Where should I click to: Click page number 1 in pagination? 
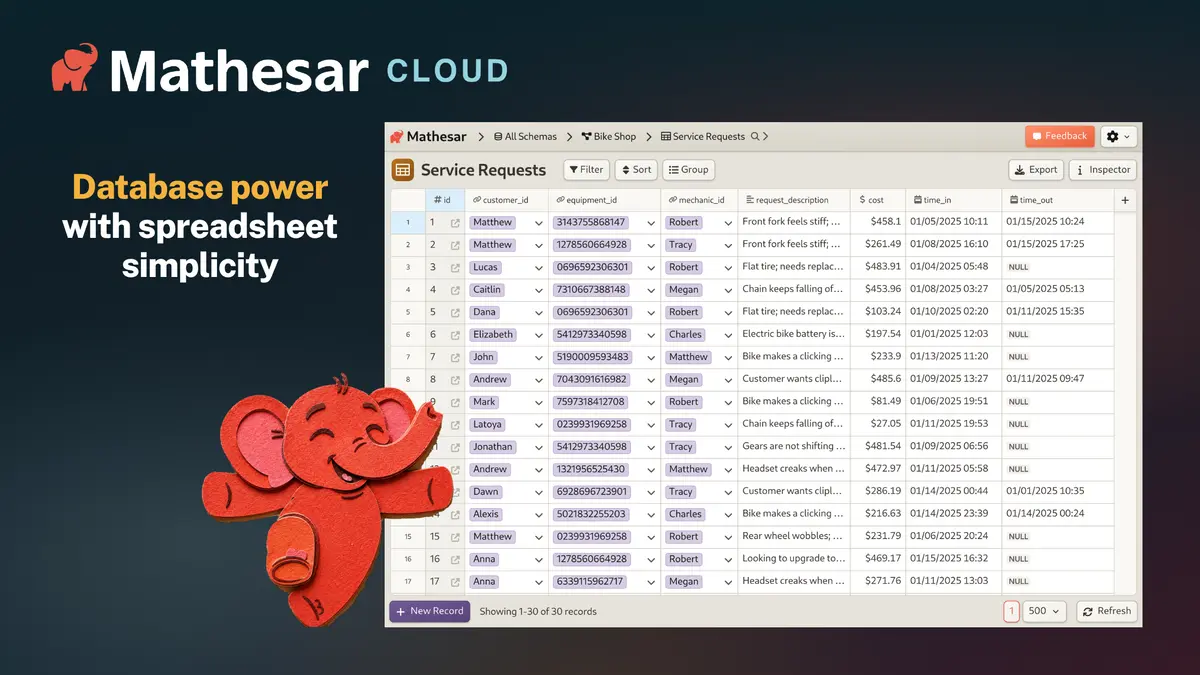click(1011, 611)
